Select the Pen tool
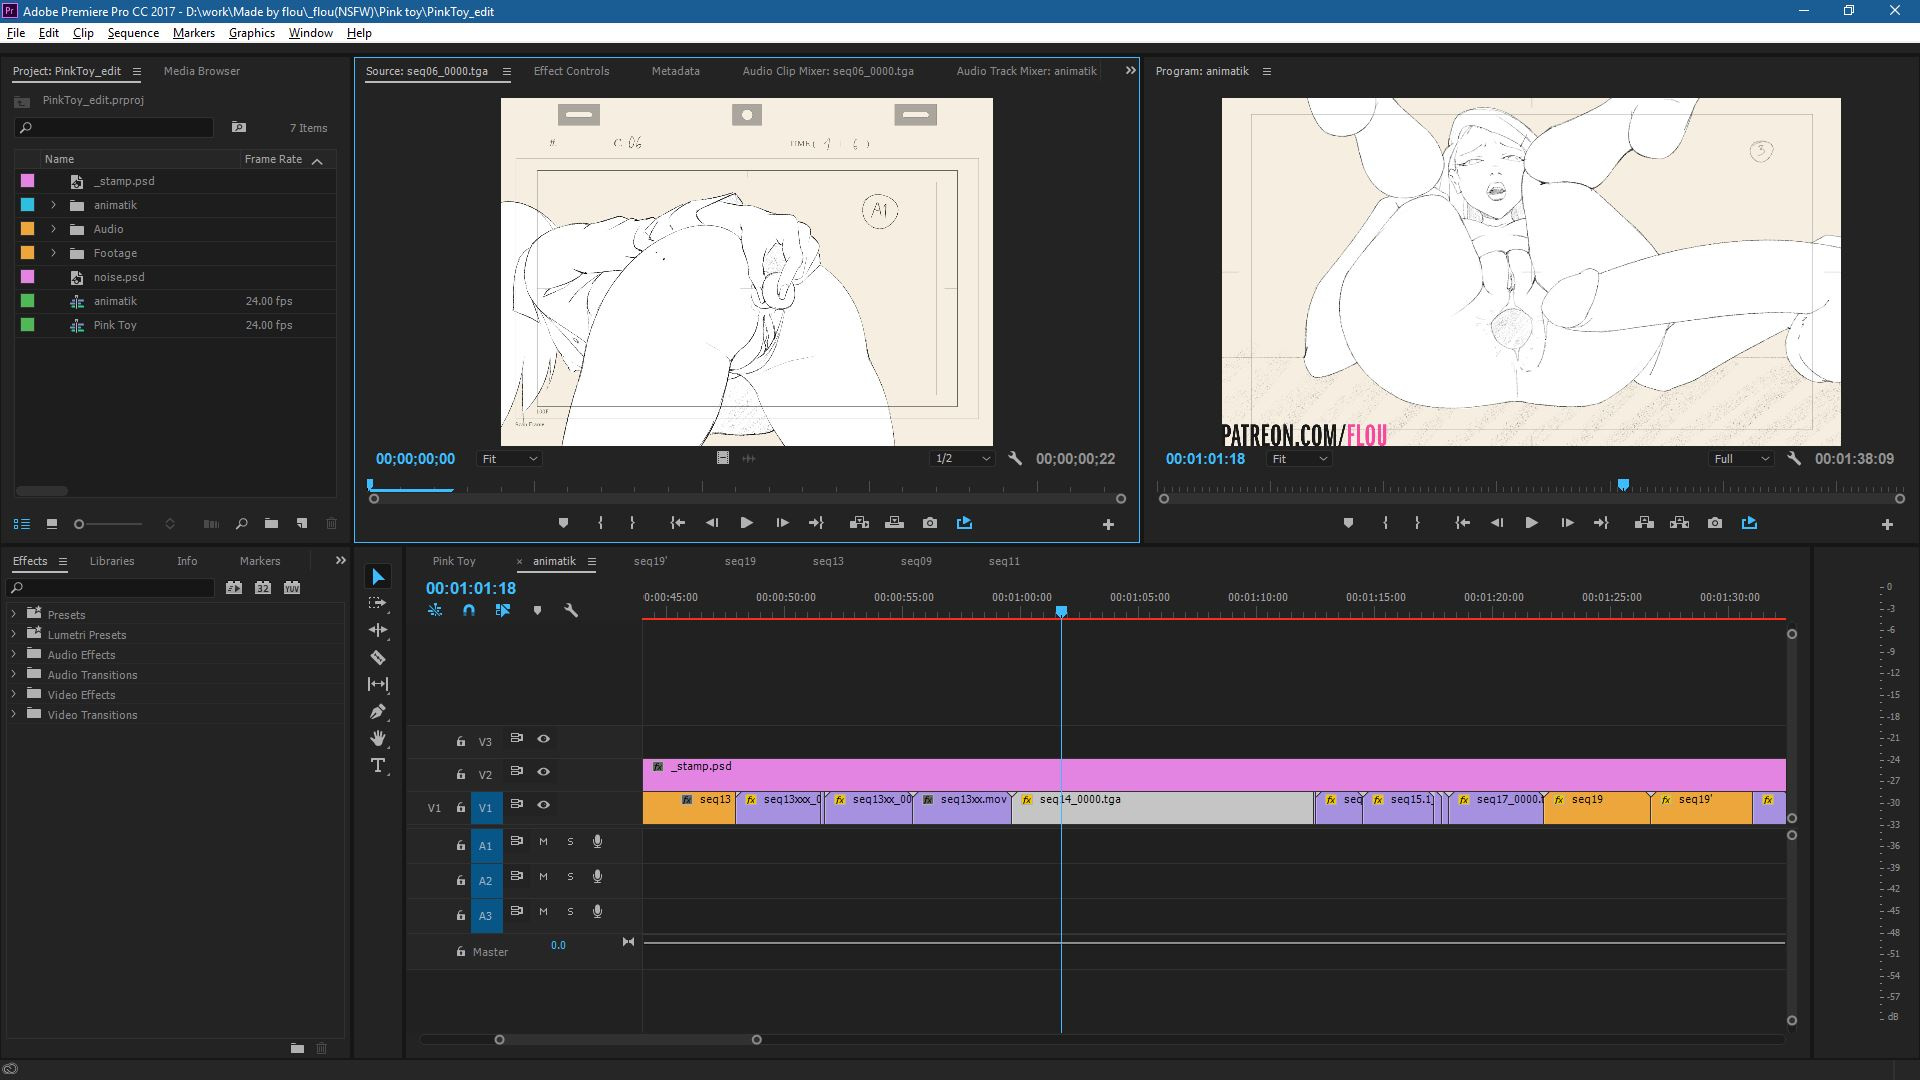 point(378,711)
